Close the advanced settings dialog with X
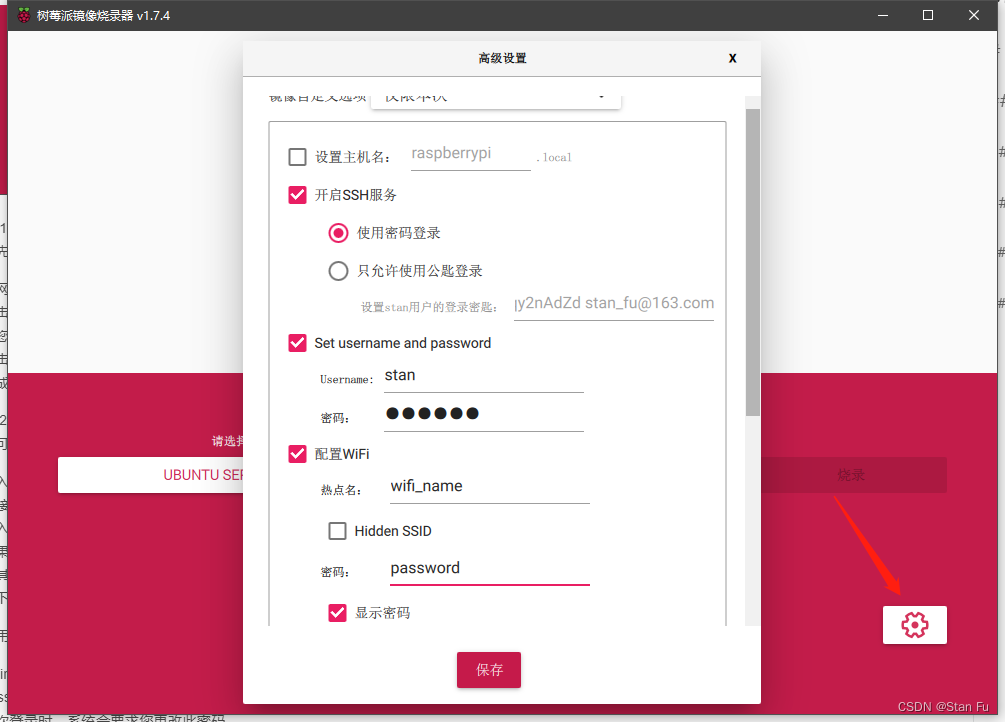The width and height of the screenshot is (1005, 722). 732,58
